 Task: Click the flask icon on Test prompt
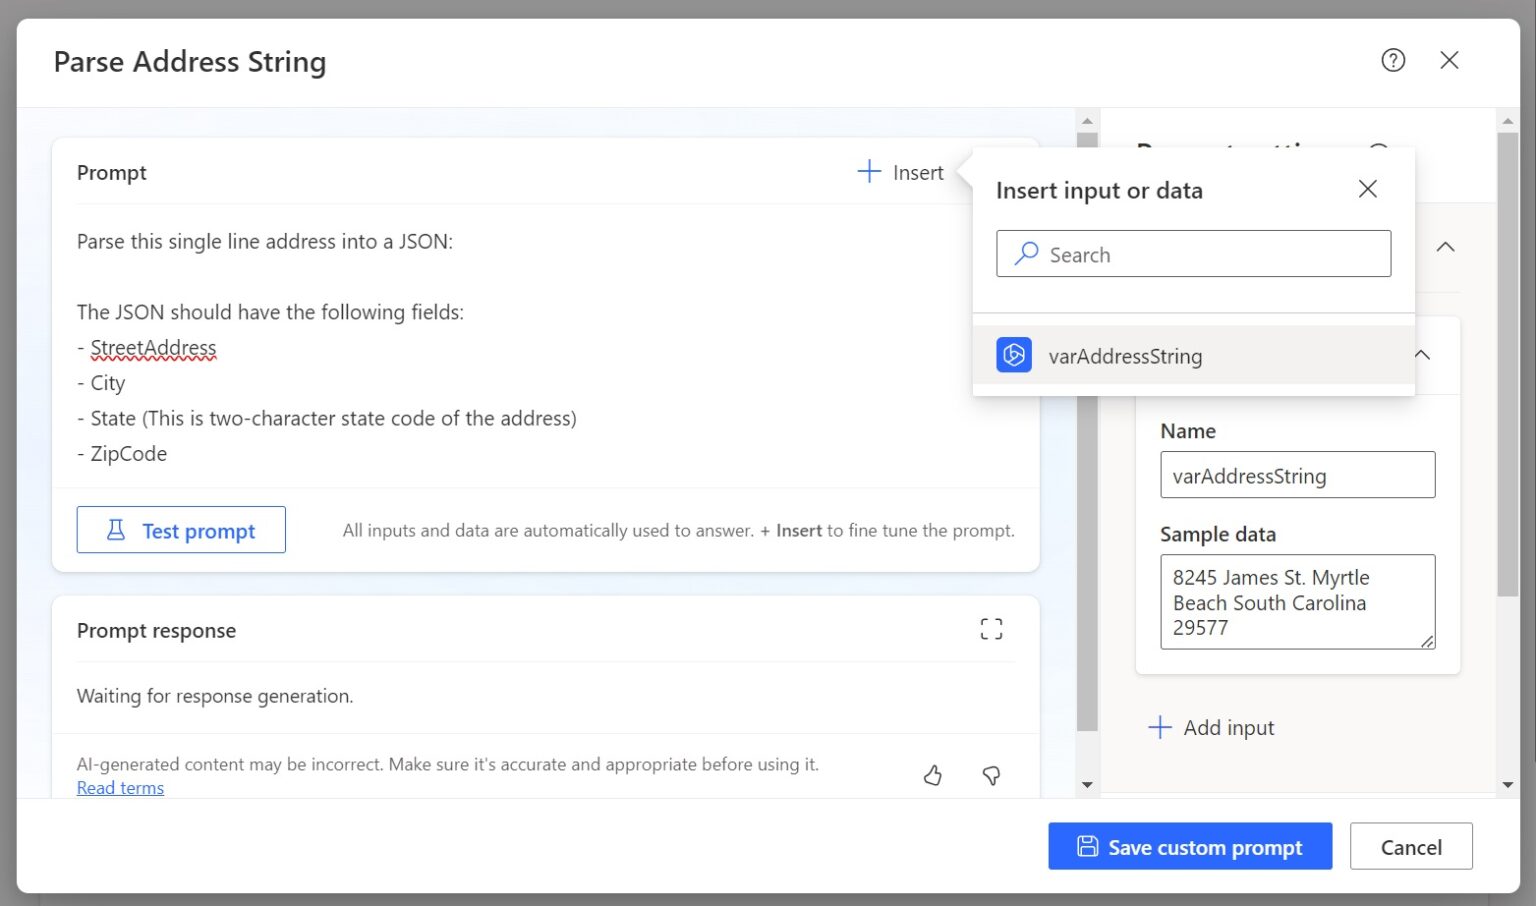[x=117, y=529]
